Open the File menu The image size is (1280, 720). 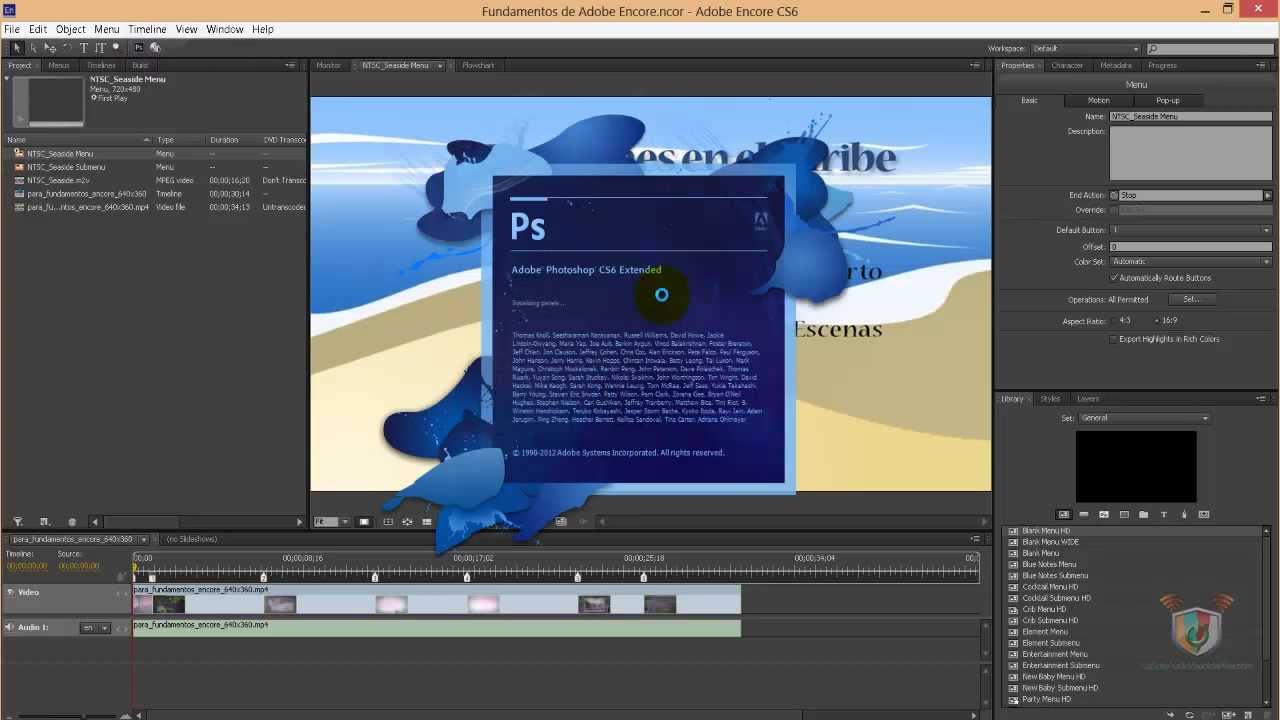coord(12,29)
